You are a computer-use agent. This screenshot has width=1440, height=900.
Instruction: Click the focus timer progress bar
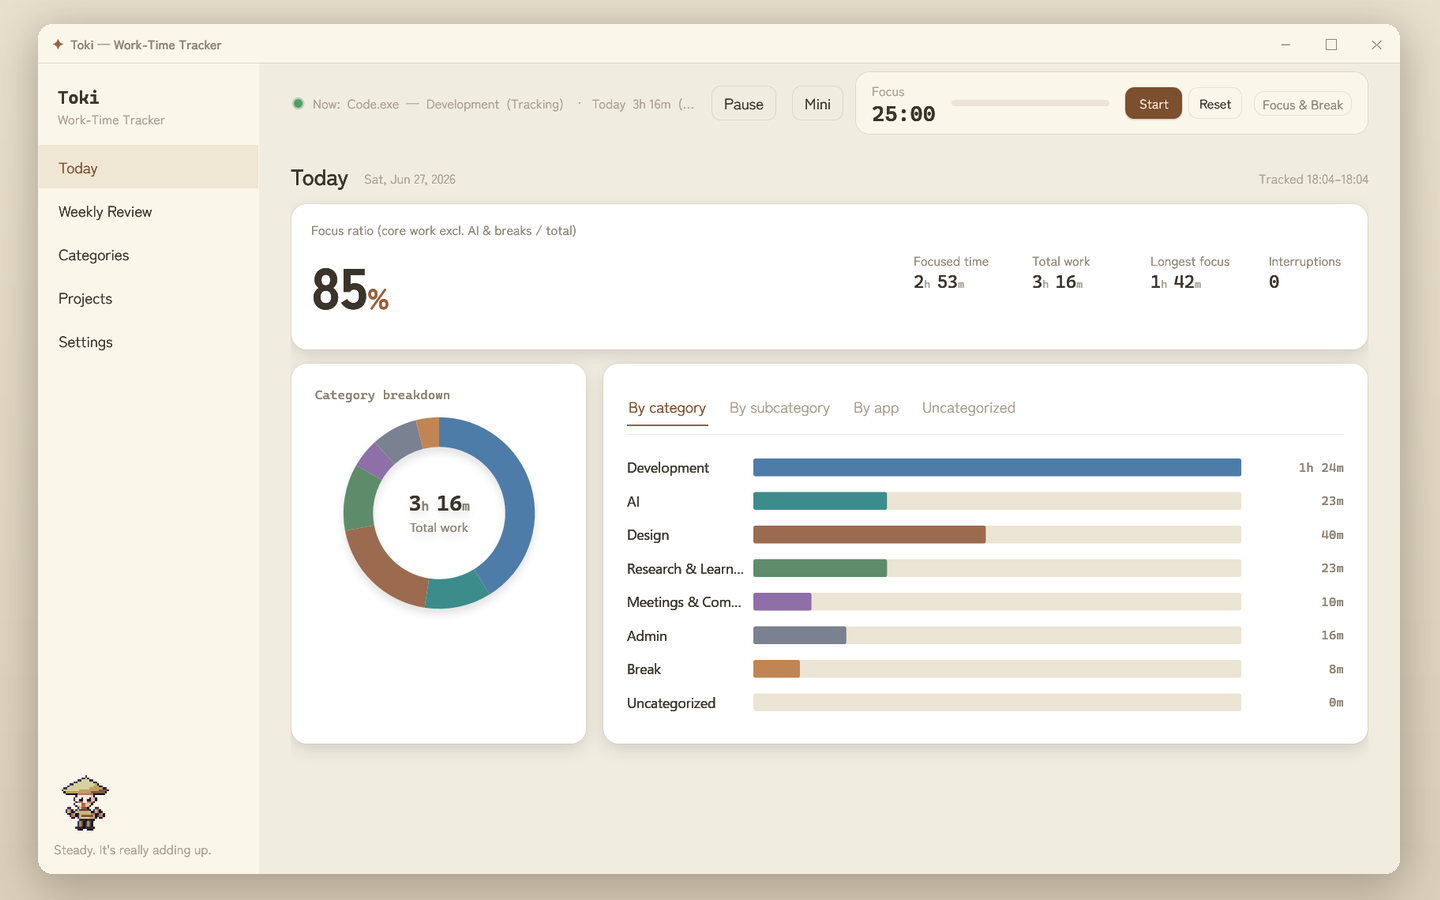click(x=1030, y=103)
